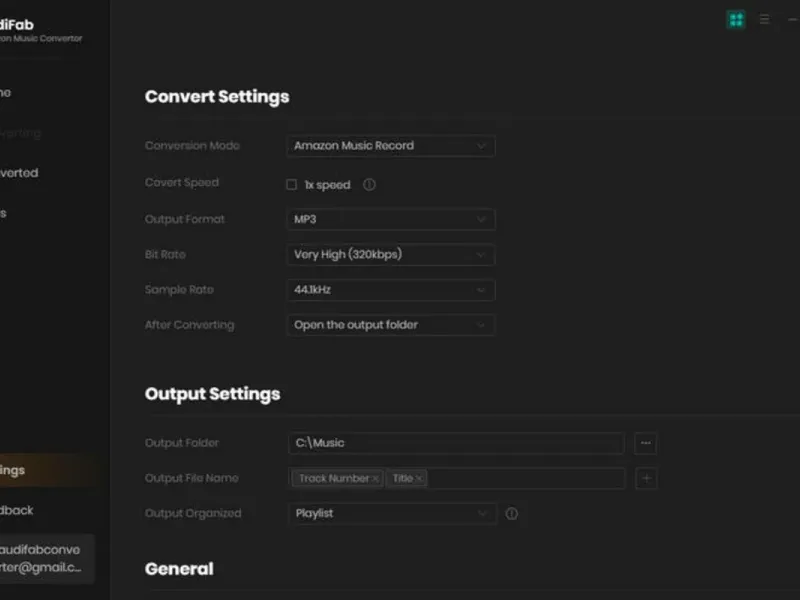Screen dimensions: 800x600
Task: Expand the Output Format dropdown
Action: pos(390,219)
